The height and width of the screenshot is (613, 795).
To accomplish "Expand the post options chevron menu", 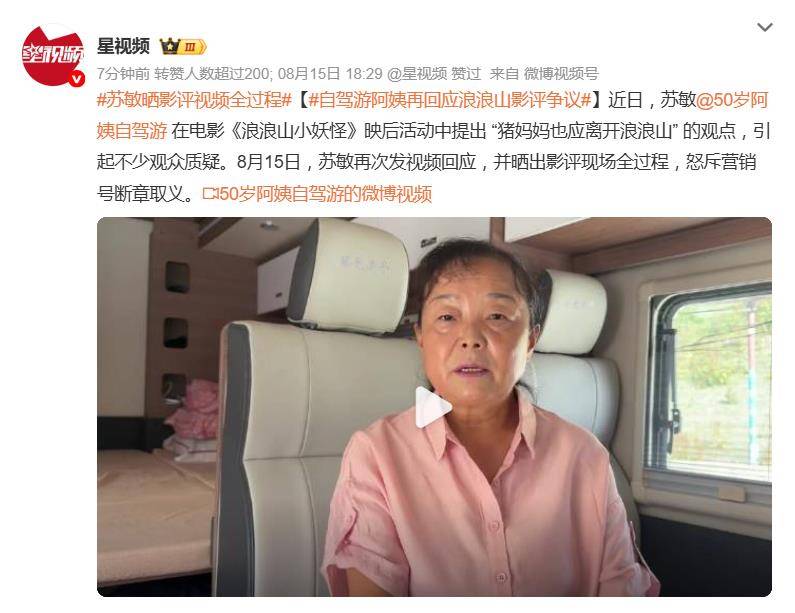I will 764,27.
